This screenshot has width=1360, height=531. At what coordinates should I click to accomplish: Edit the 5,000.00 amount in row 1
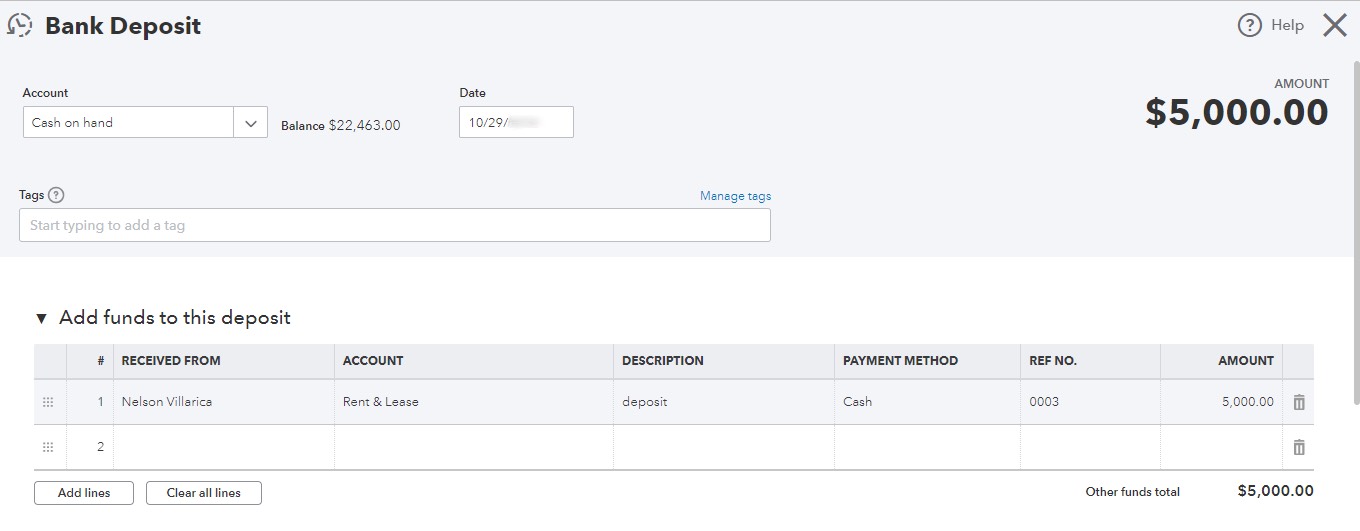[1220, 402]
